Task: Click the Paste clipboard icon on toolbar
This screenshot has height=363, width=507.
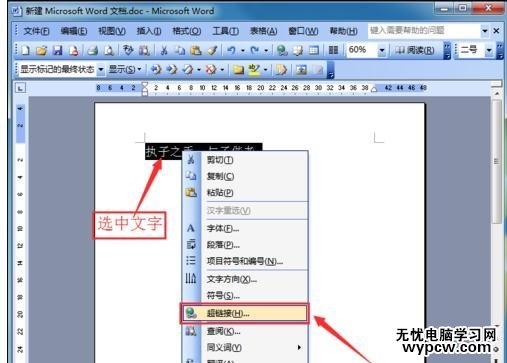Action: pos(196,50)
